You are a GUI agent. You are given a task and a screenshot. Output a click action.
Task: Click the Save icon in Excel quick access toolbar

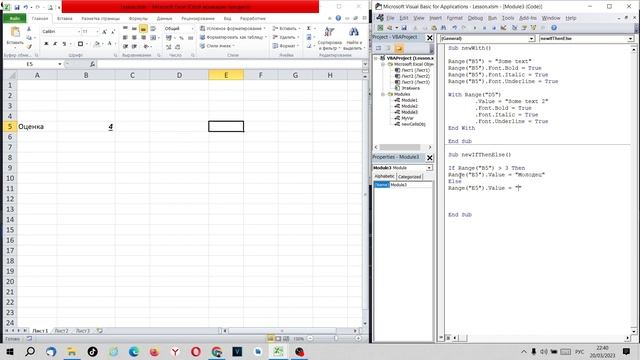(x=17, y=7)
